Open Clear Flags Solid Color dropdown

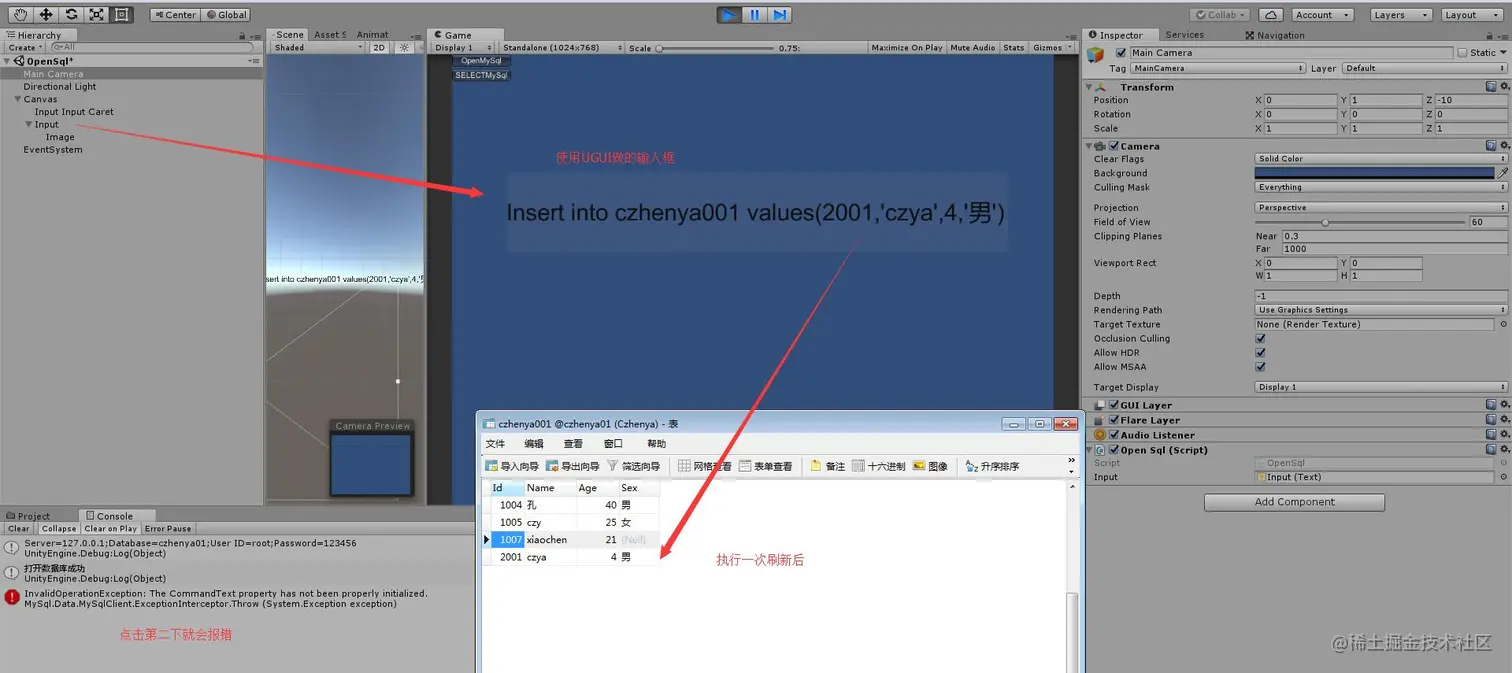1381,159
